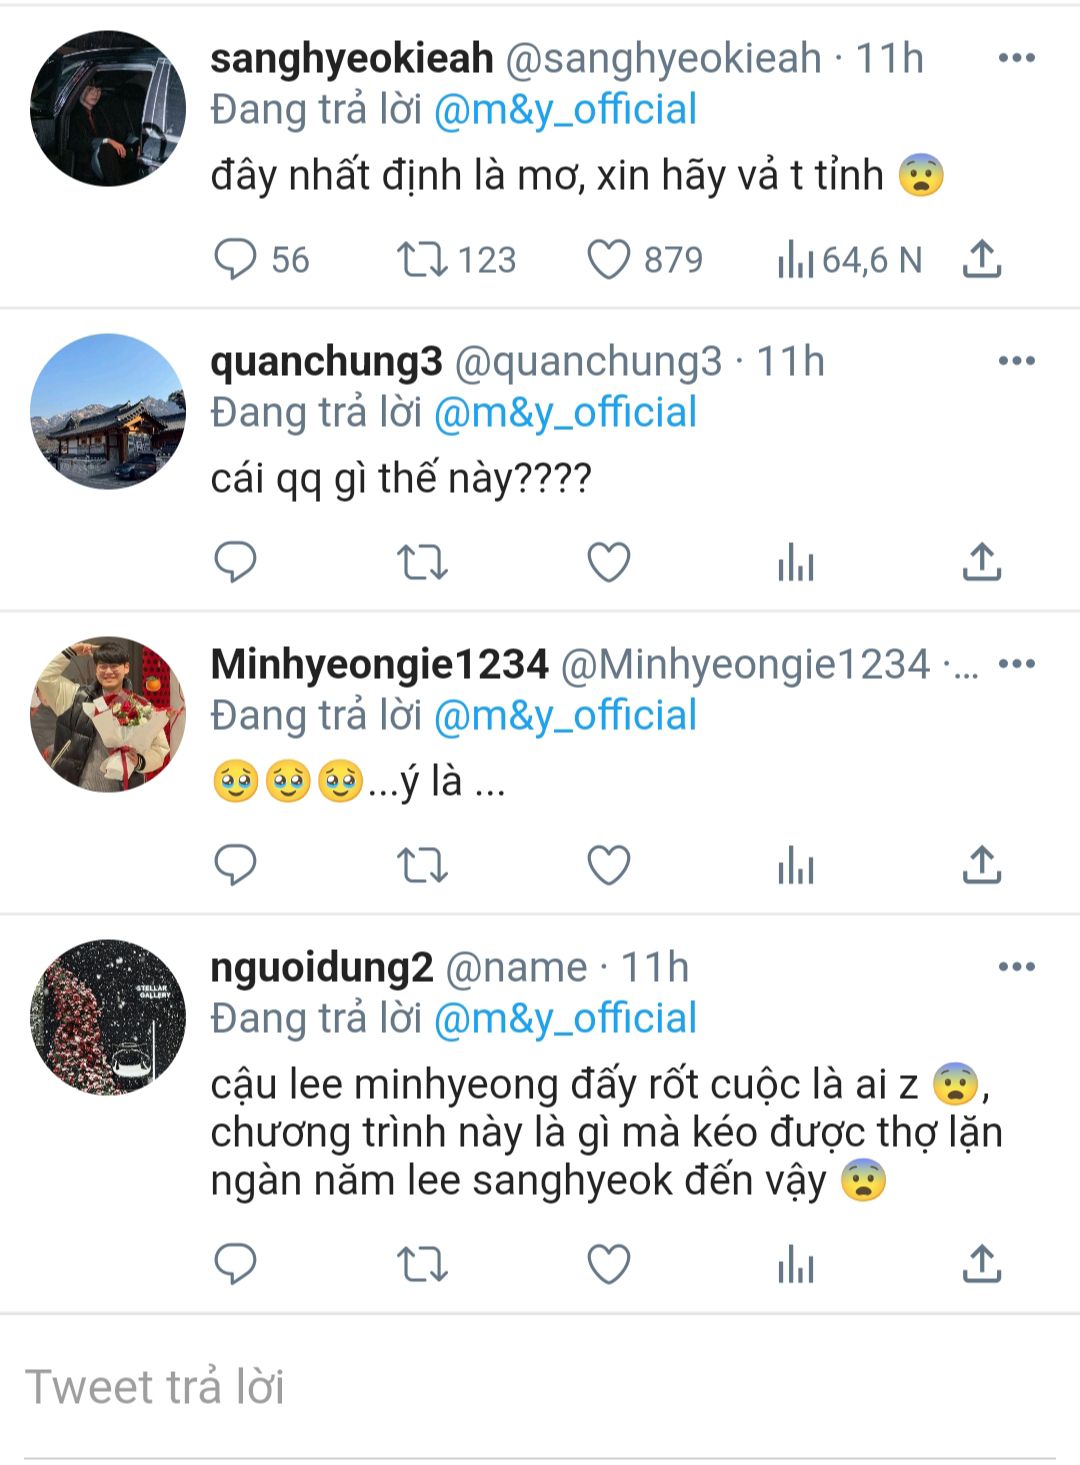1080x1465 pixels.
Task: Open nguoidung2's avatar thumbnail
Action: 108,1017
